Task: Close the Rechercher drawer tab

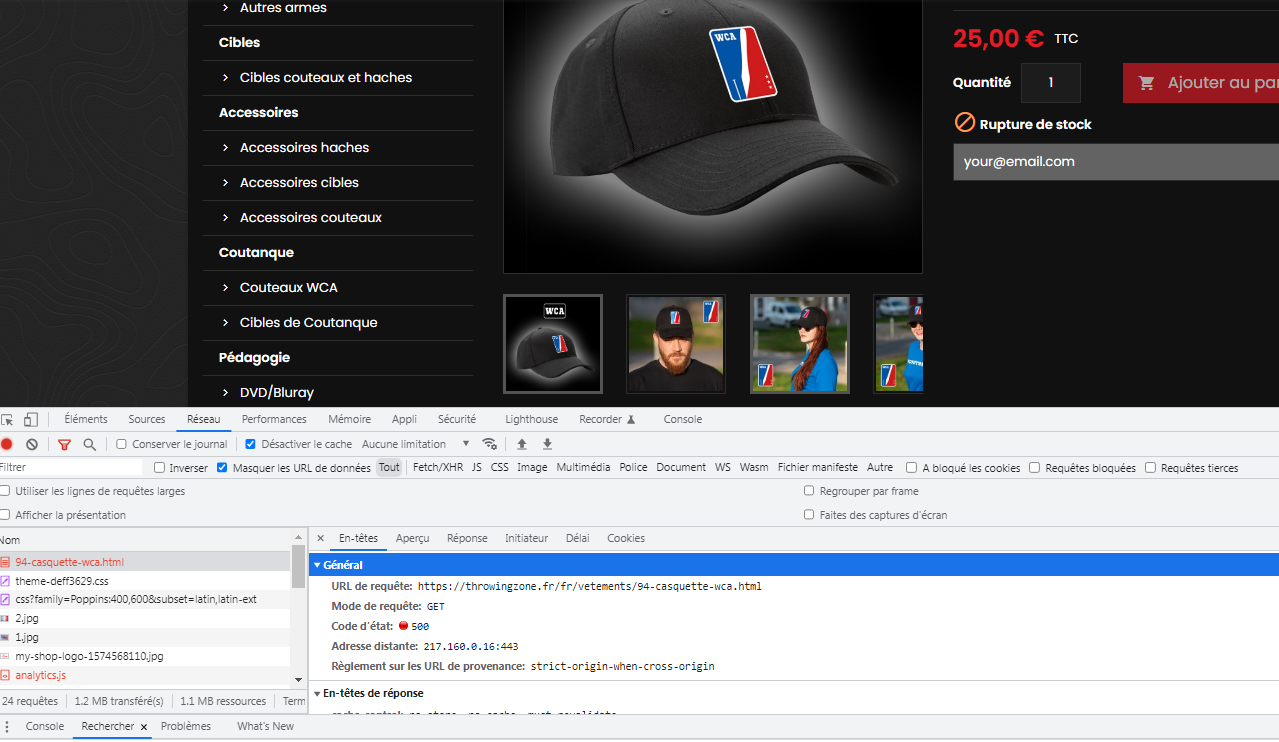Action: pyautogui.click(x=144, y=727)
